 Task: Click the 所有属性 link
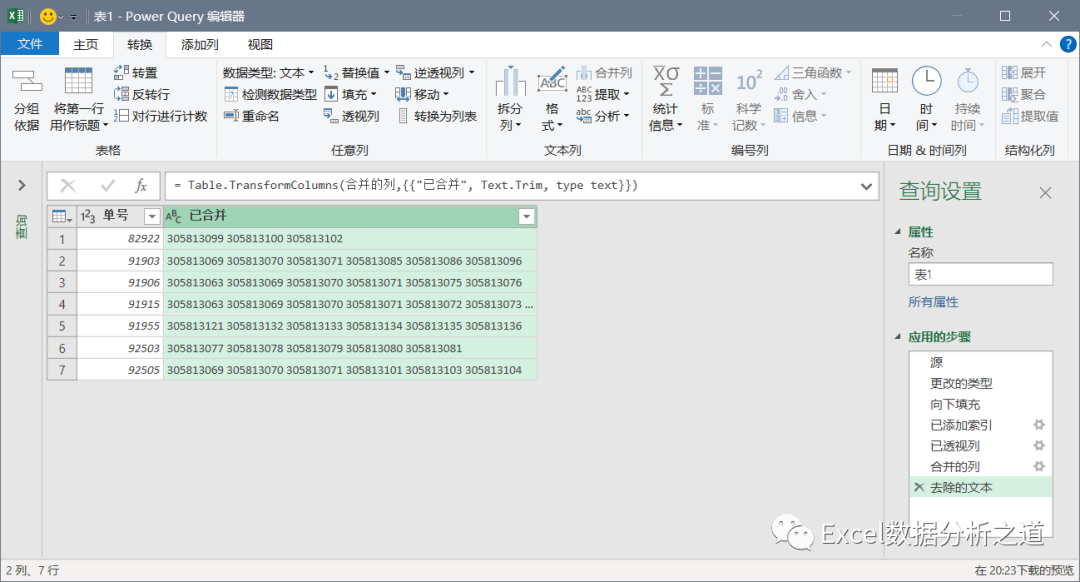(933, 302)
